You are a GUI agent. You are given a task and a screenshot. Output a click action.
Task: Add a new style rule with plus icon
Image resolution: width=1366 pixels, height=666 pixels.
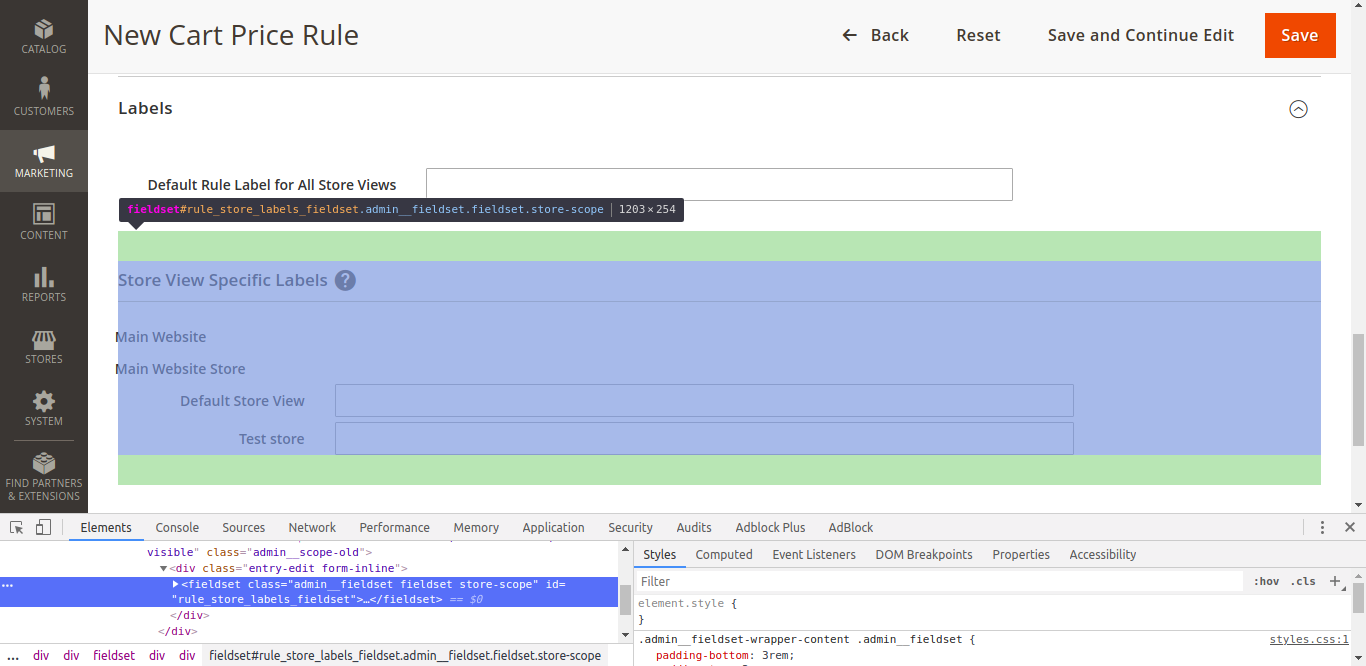coord(1334,581)
